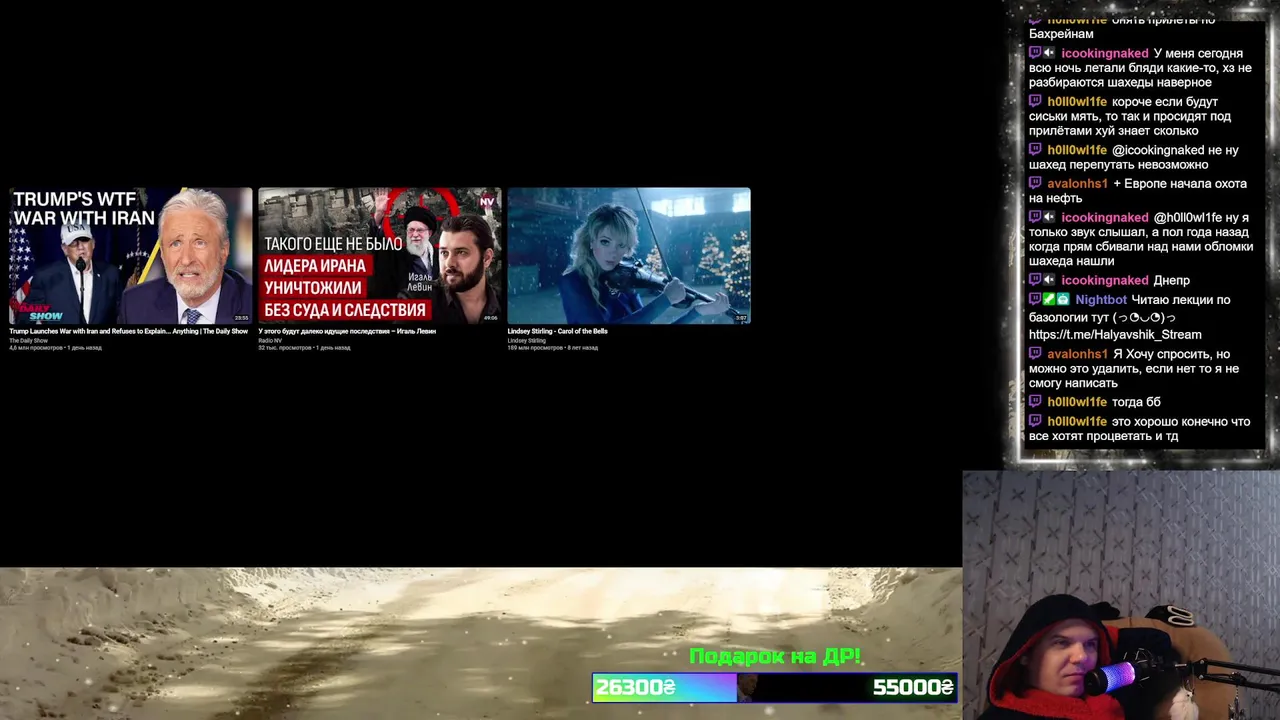This screenshot has height=720, width=1280.
Task: Click speaker badge beside icookingnaked 'У меня сегодня' message
Action: [x=1049, y=53]
